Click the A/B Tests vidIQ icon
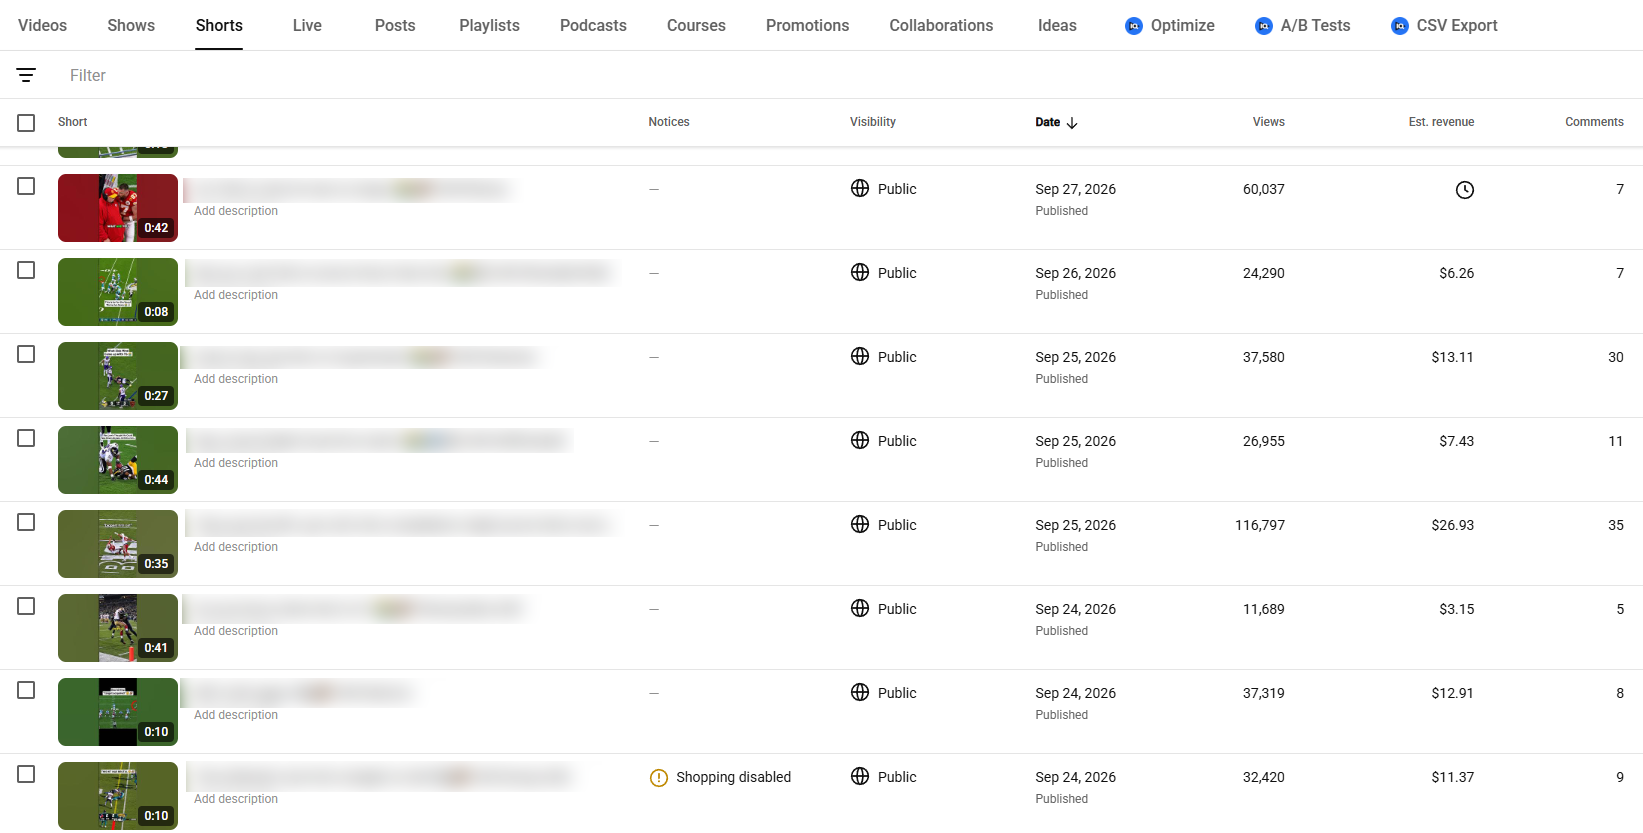This screenshot has height=833, width=1643. pos(1264,26)
